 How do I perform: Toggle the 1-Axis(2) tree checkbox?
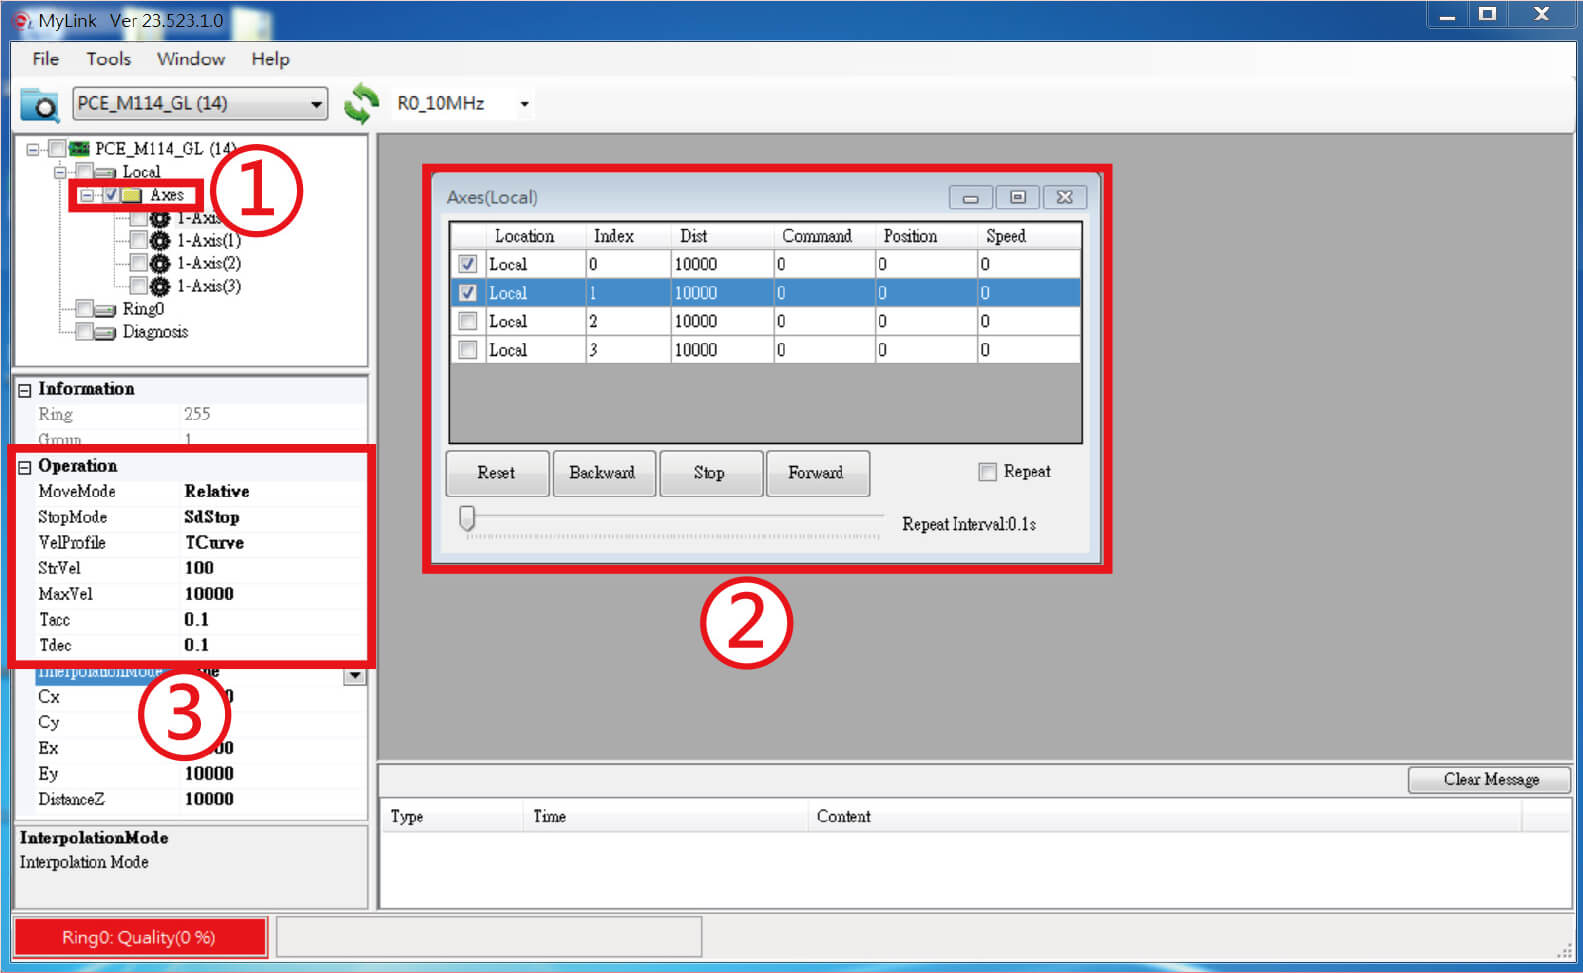click(x=138, y=264)
